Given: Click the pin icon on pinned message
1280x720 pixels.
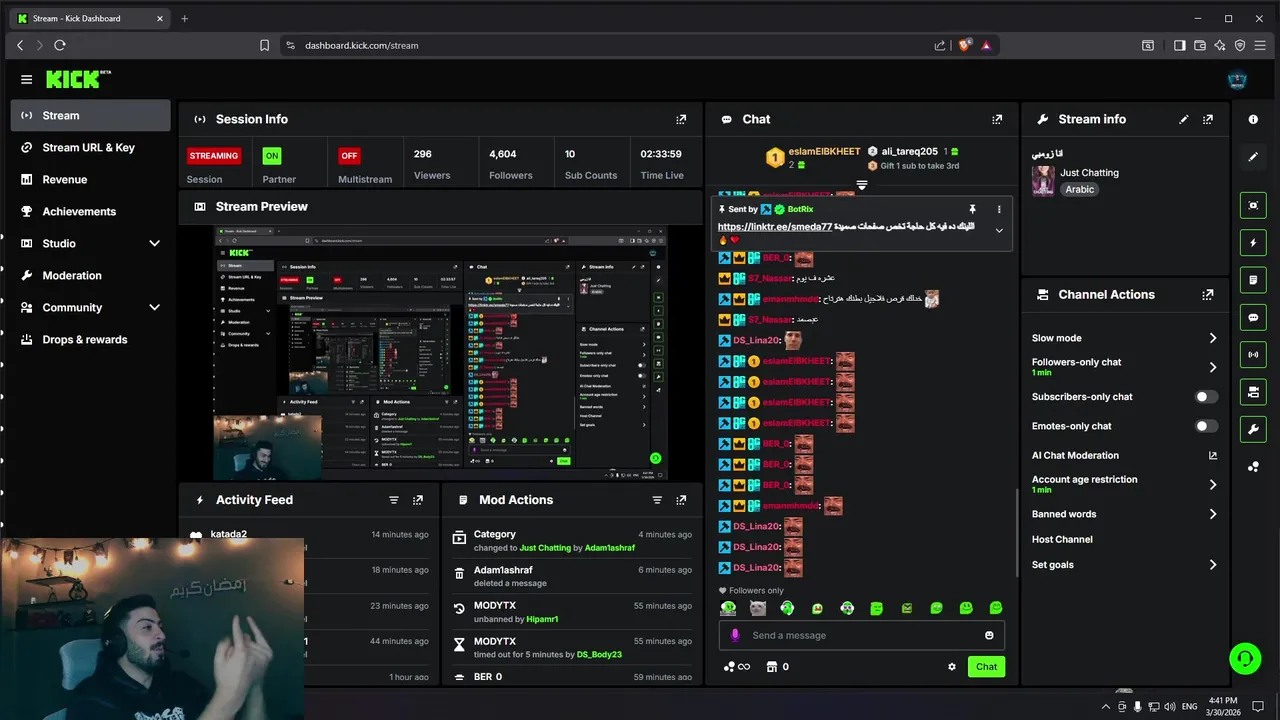Looking at the screenshot, I should 972,209.
